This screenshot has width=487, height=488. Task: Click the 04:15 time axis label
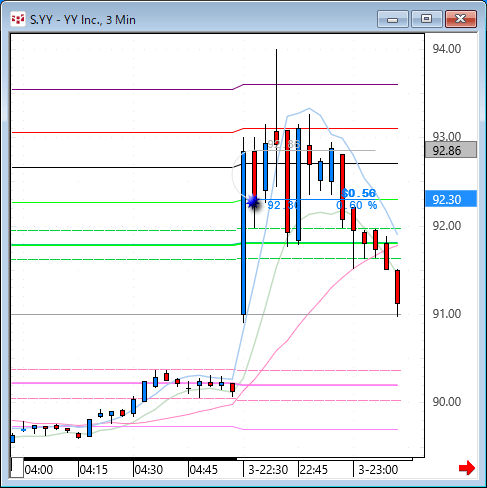tap(94, 470)
